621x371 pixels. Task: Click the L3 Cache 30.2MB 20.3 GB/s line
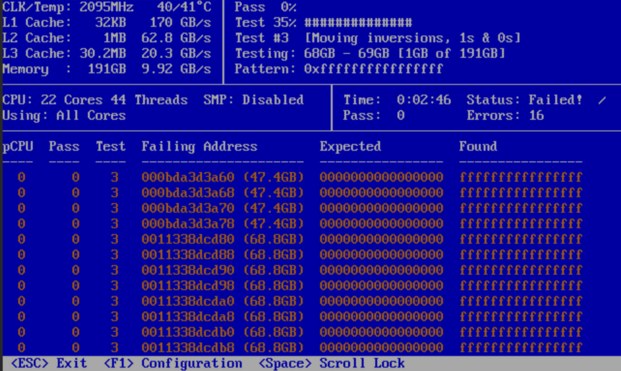107,53
